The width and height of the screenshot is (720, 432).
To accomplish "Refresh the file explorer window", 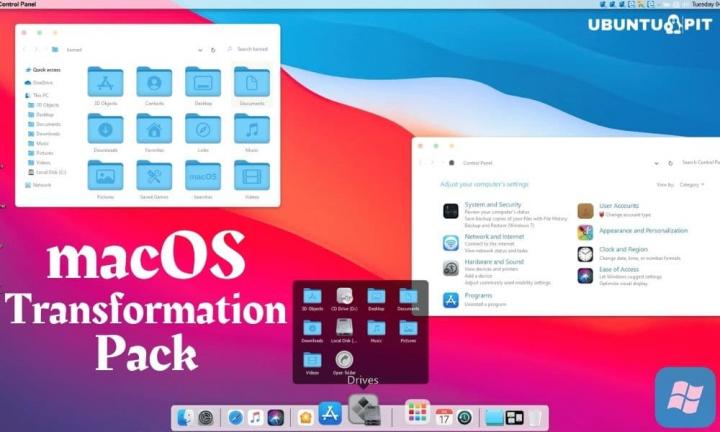I will tap(213, 50).
